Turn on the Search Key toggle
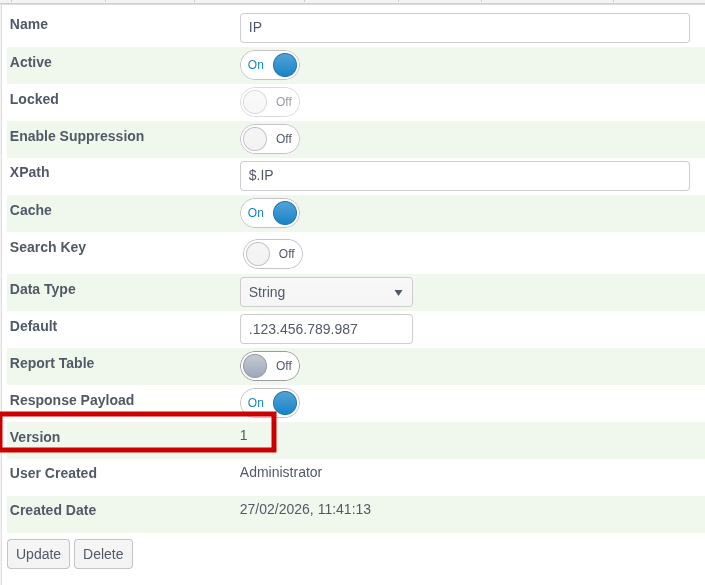 (272, 254)
